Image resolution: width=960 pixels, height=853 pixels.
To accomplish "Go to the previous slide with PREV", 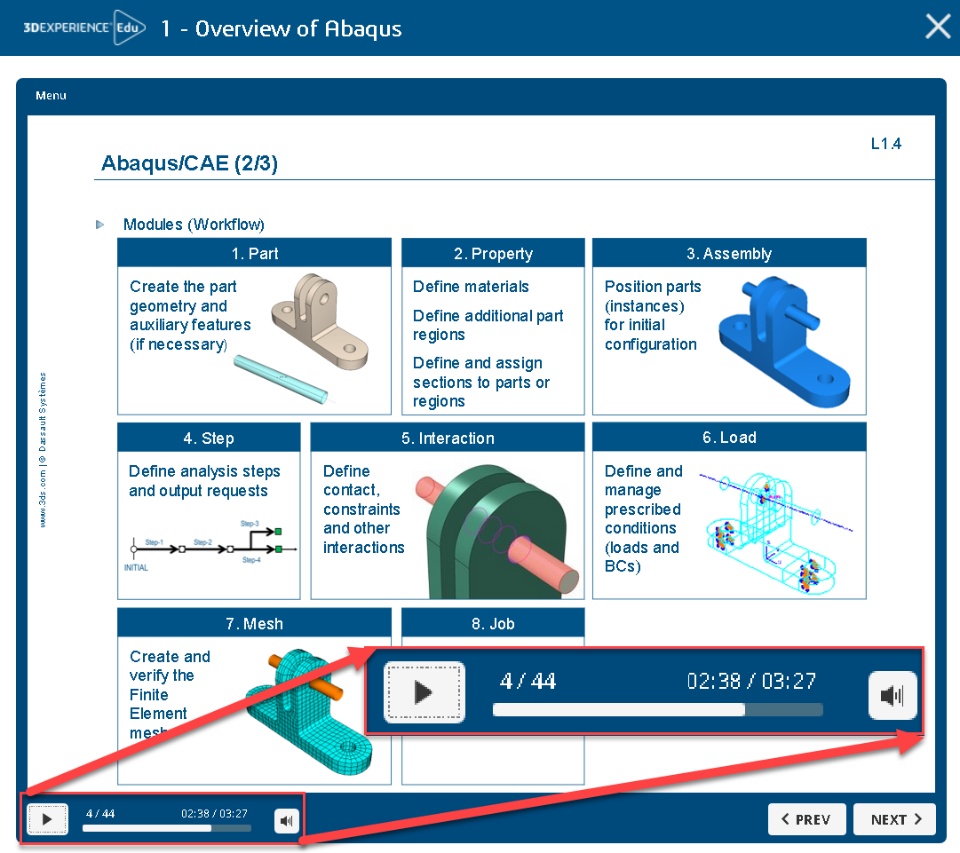I will tap(806, 819).
